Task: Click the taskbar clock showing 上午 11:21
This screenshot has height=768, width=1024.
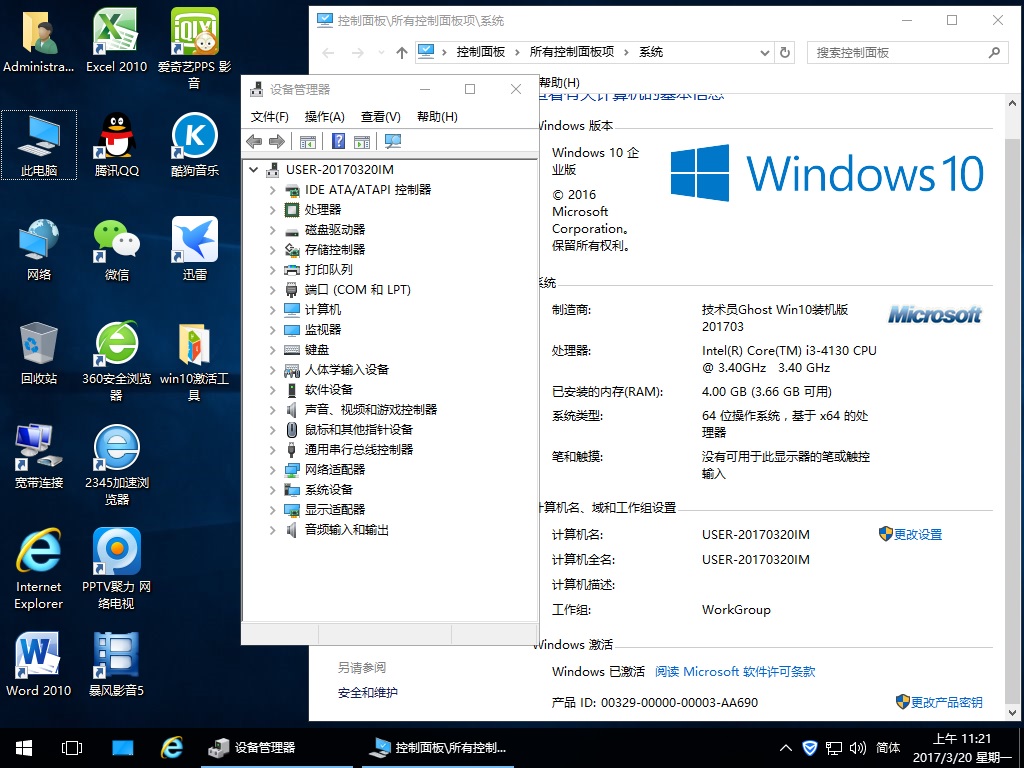Action: 961,748
